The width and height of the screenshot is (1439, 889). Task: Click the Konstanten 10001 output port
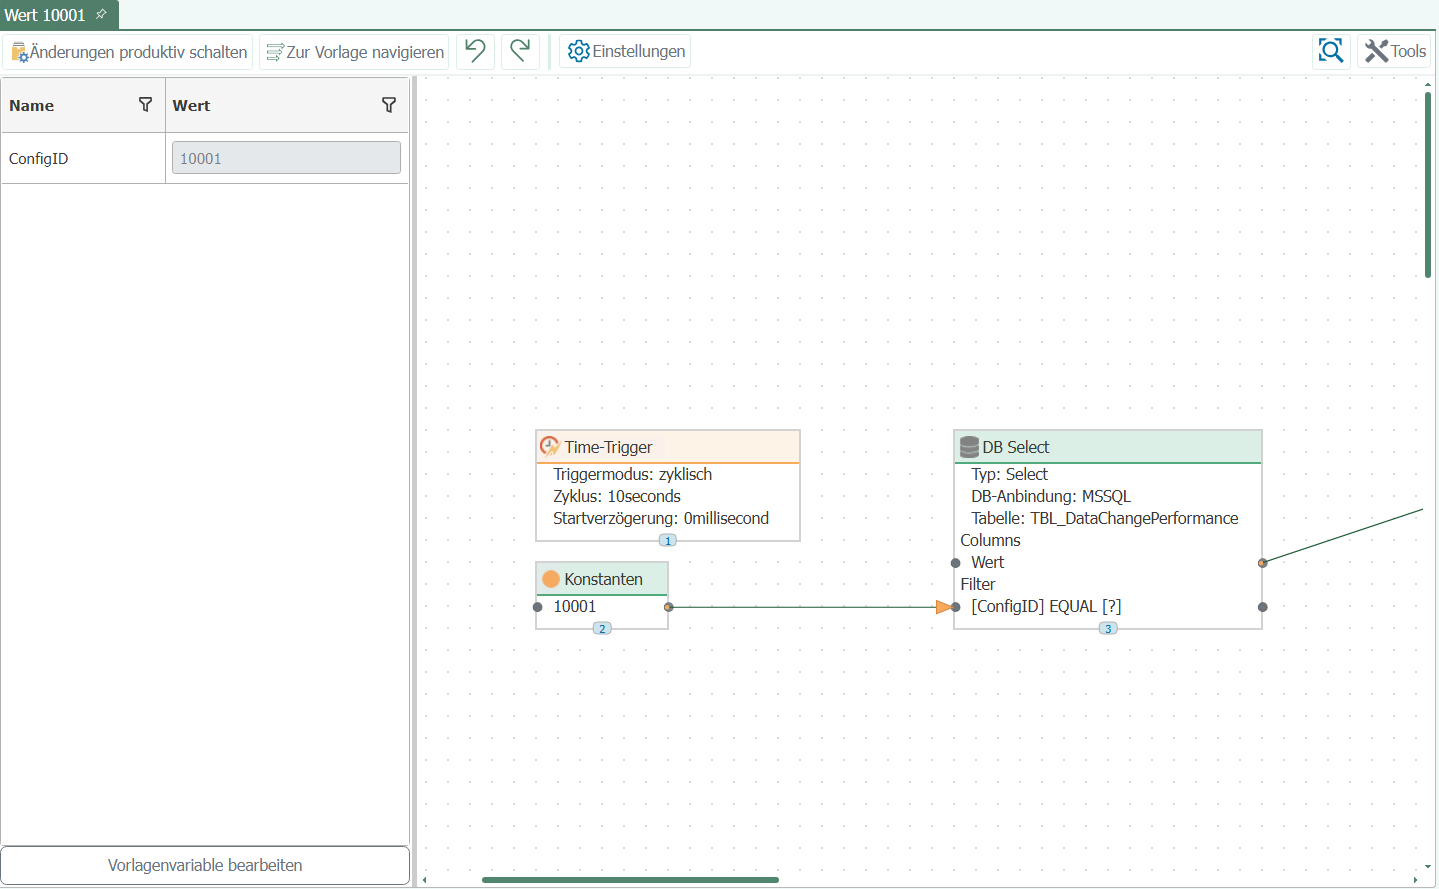(669, 607)
